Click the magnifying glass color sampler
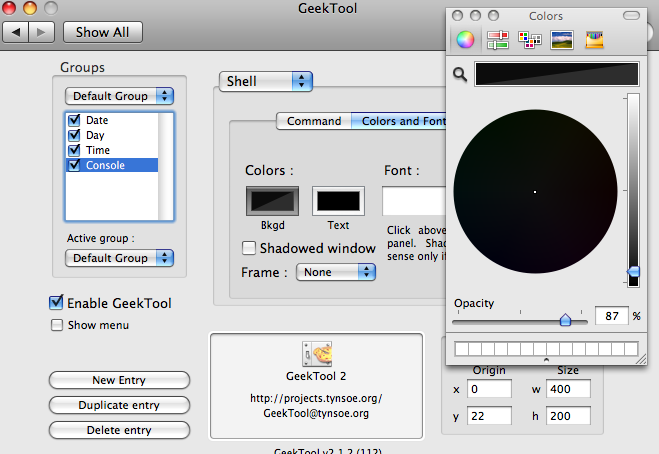Image resolution: width=659 pixels, height=454 pixels. tap(459, 73)
